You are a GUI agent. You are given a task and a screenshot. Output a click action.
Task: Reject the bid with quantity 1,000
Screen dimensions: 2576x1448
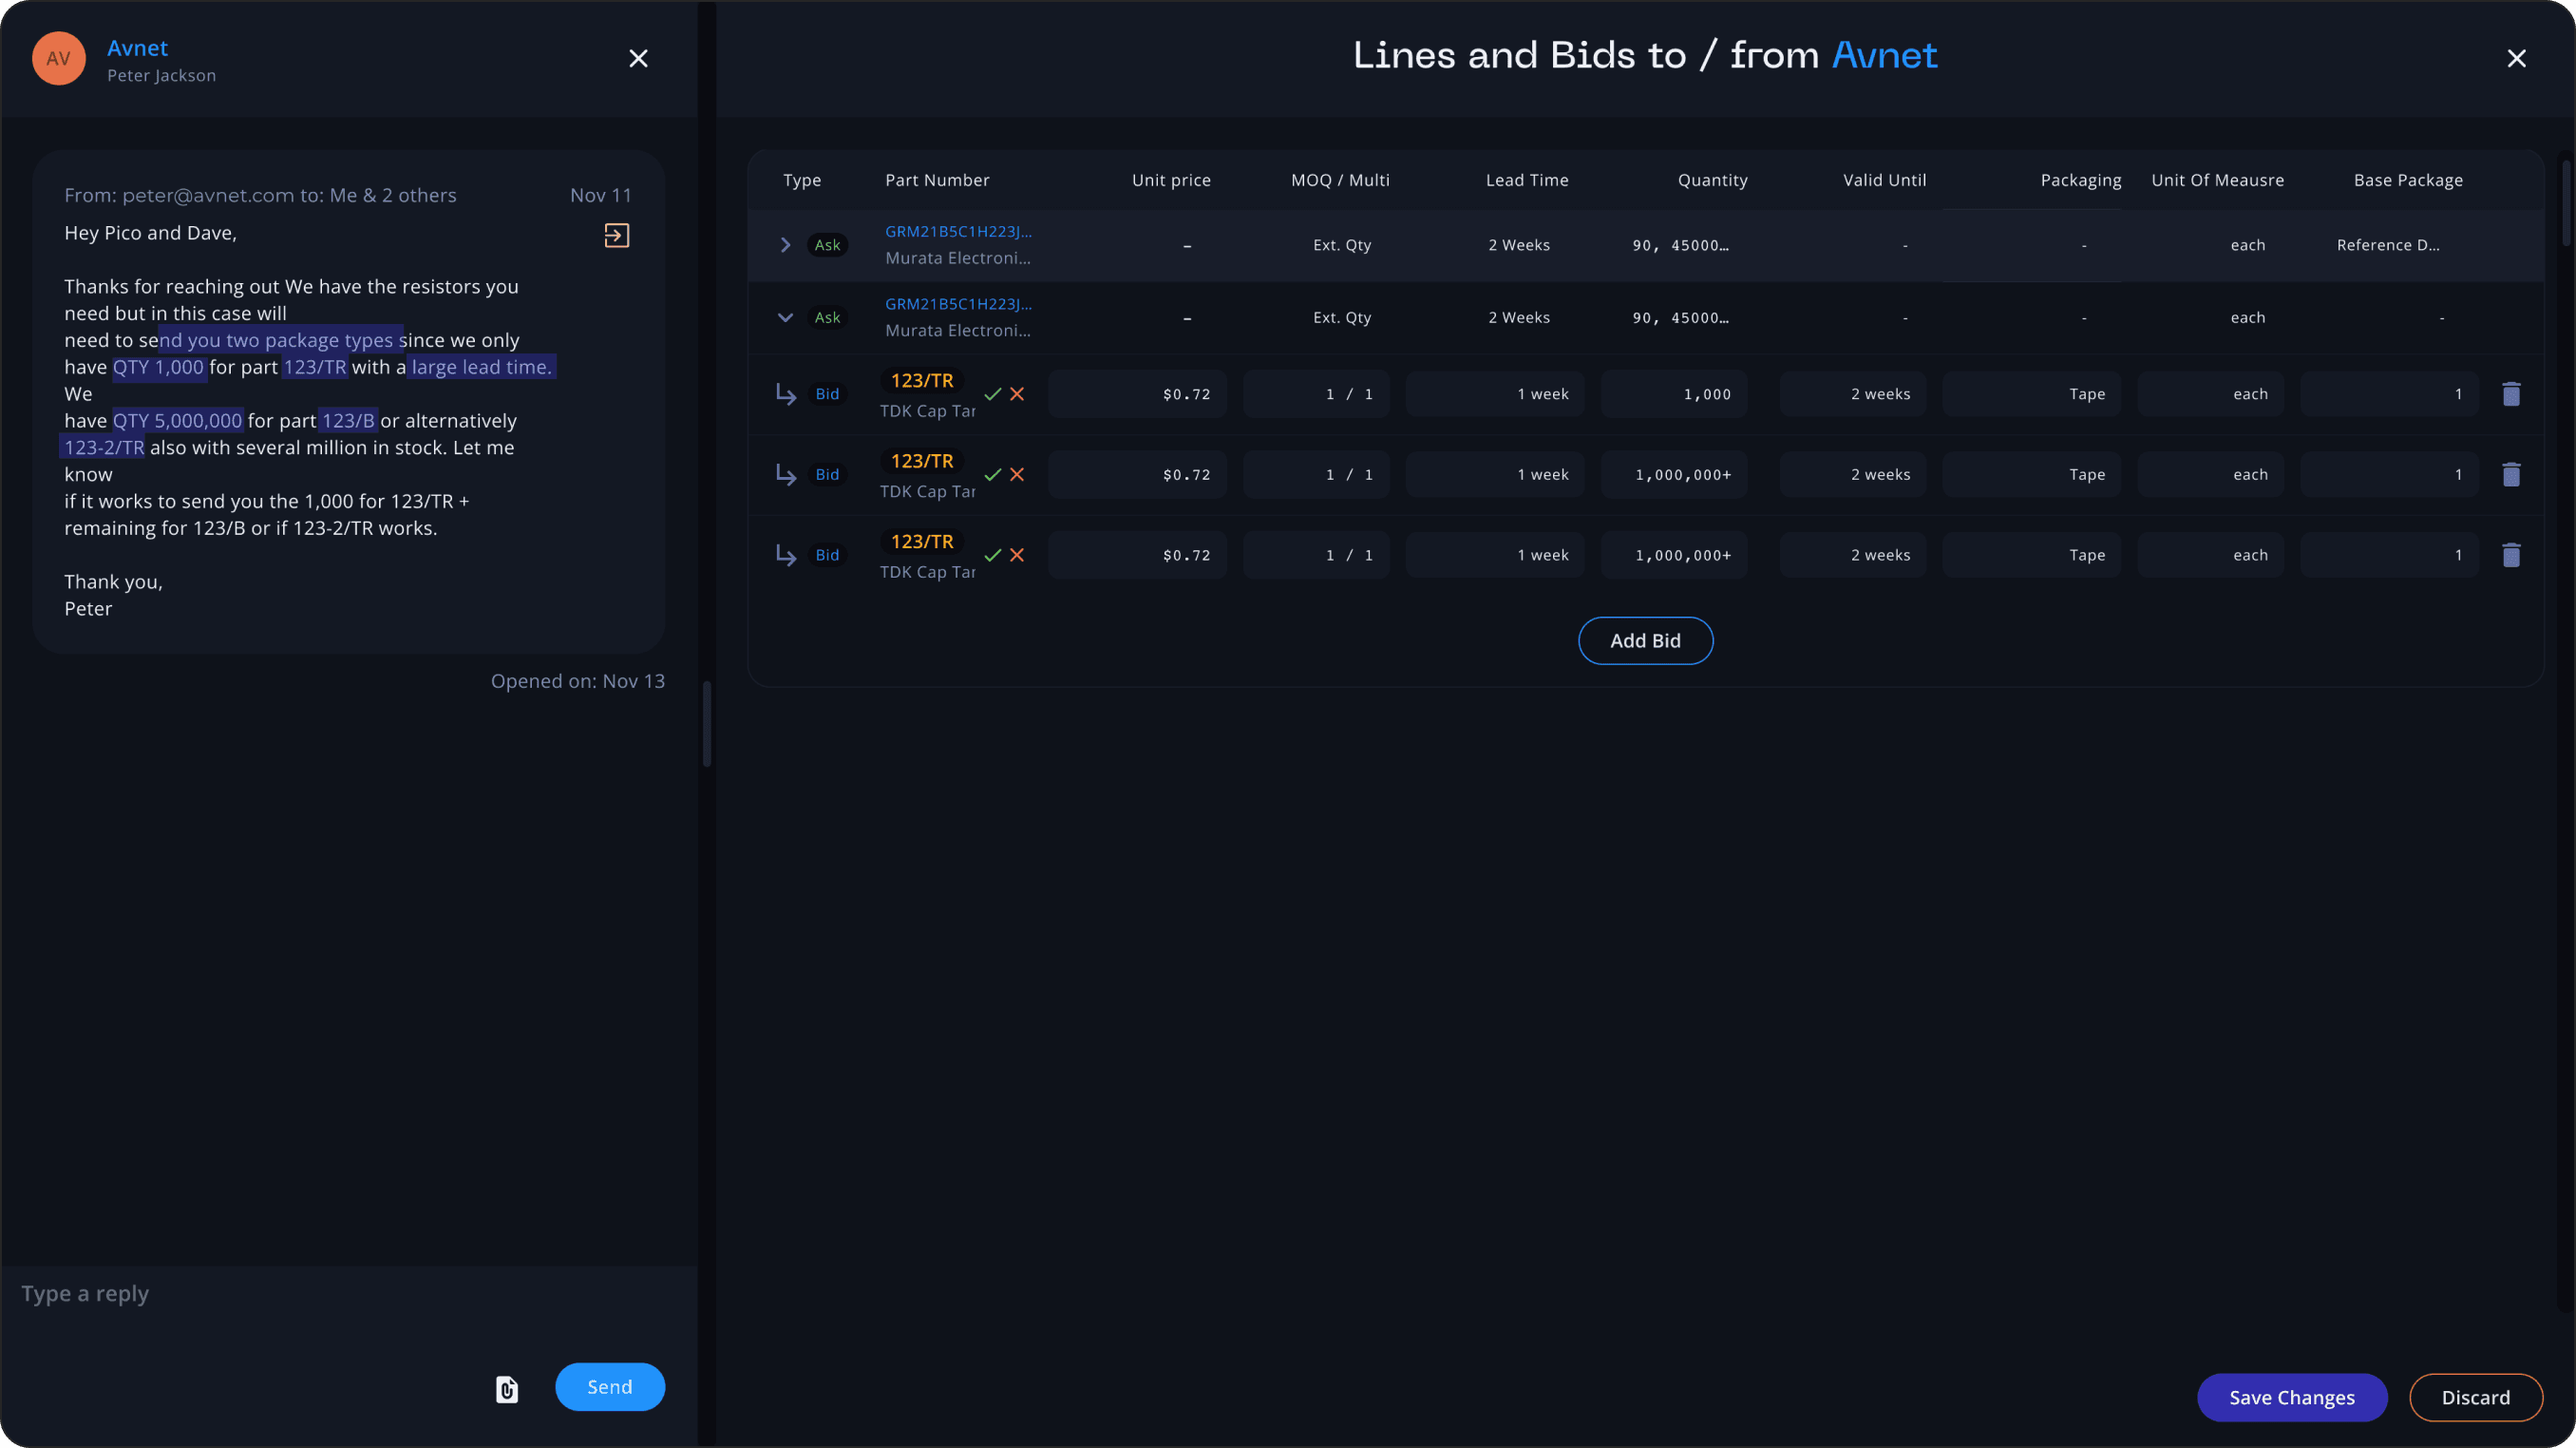point(1017,394)
